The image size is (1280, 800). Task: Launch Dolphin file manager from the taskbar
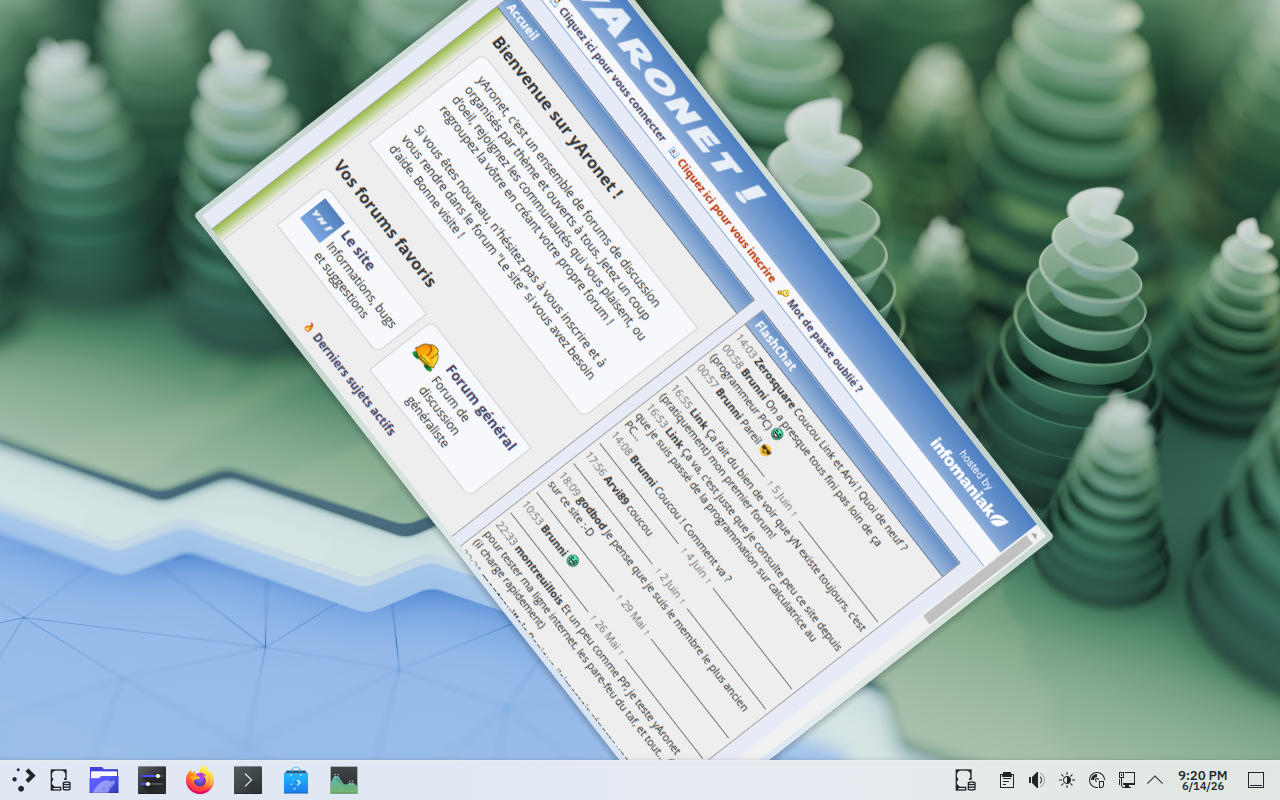(104, 780)
